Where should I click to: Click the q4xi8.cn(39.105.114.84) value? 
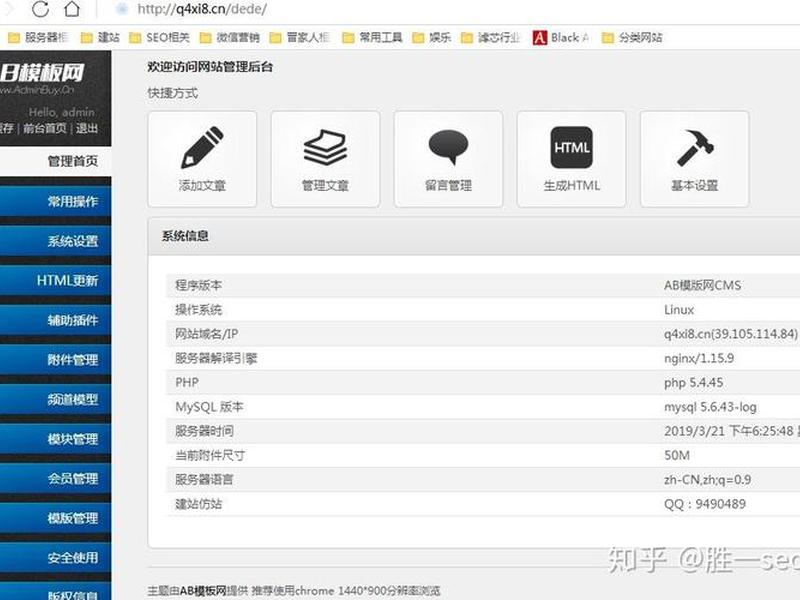pyautogui.click(x=731, y=334)
